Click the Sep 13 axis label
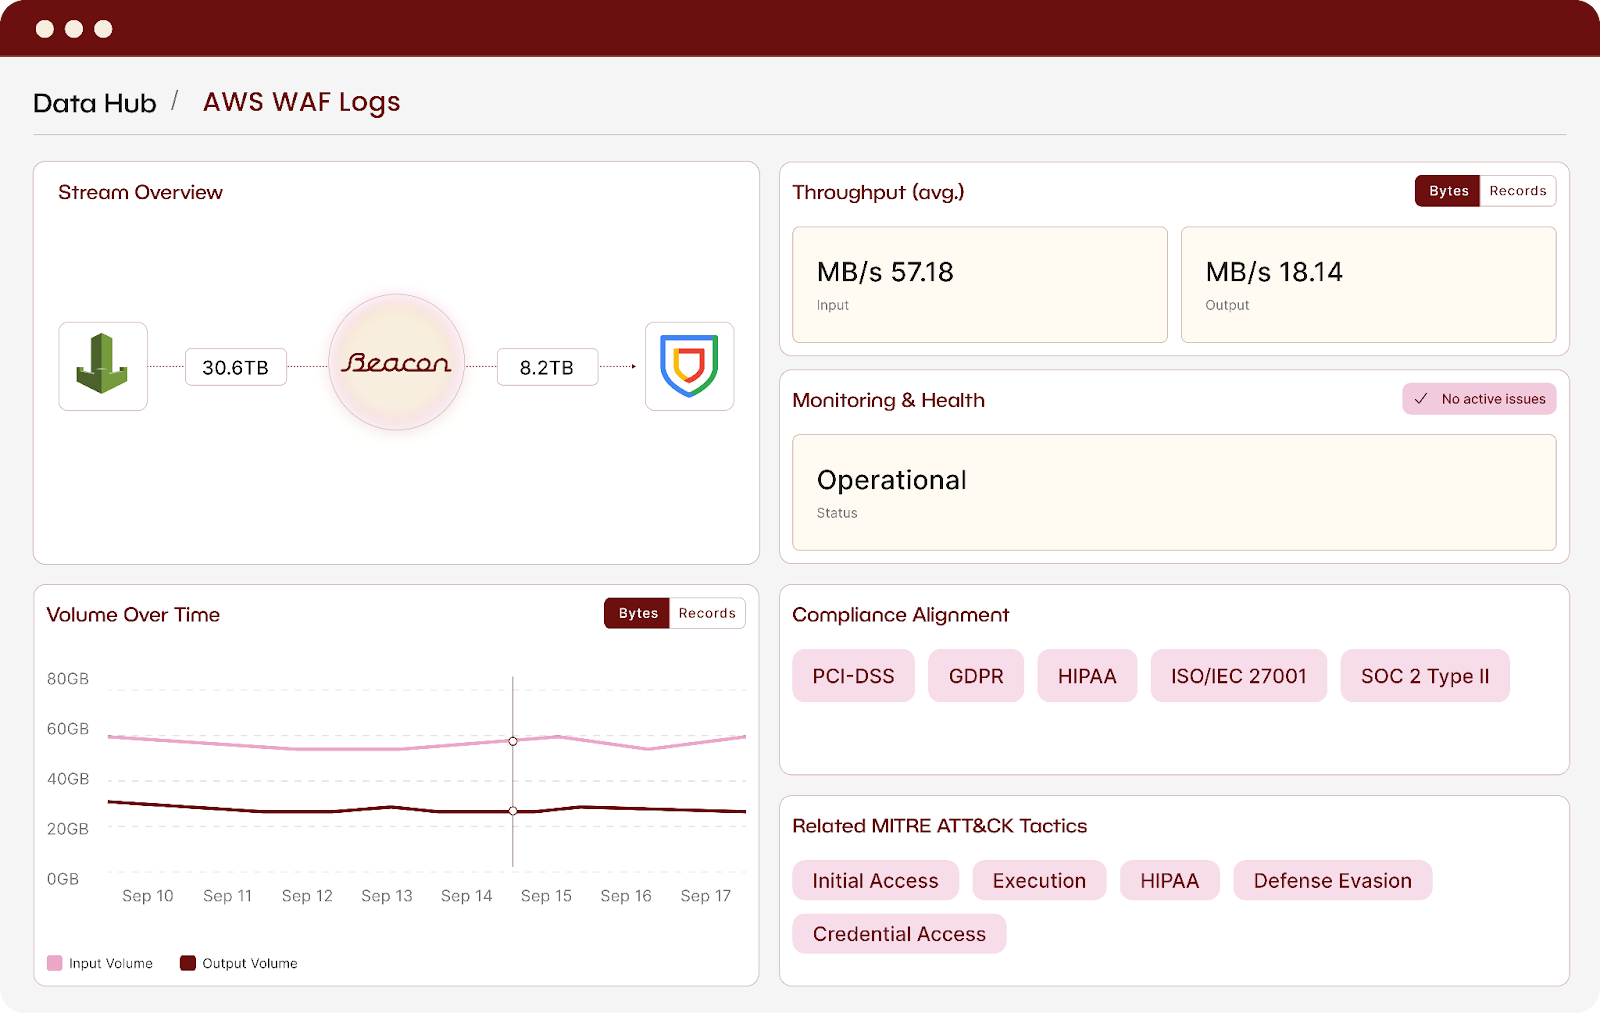 [x=387, y=896]
